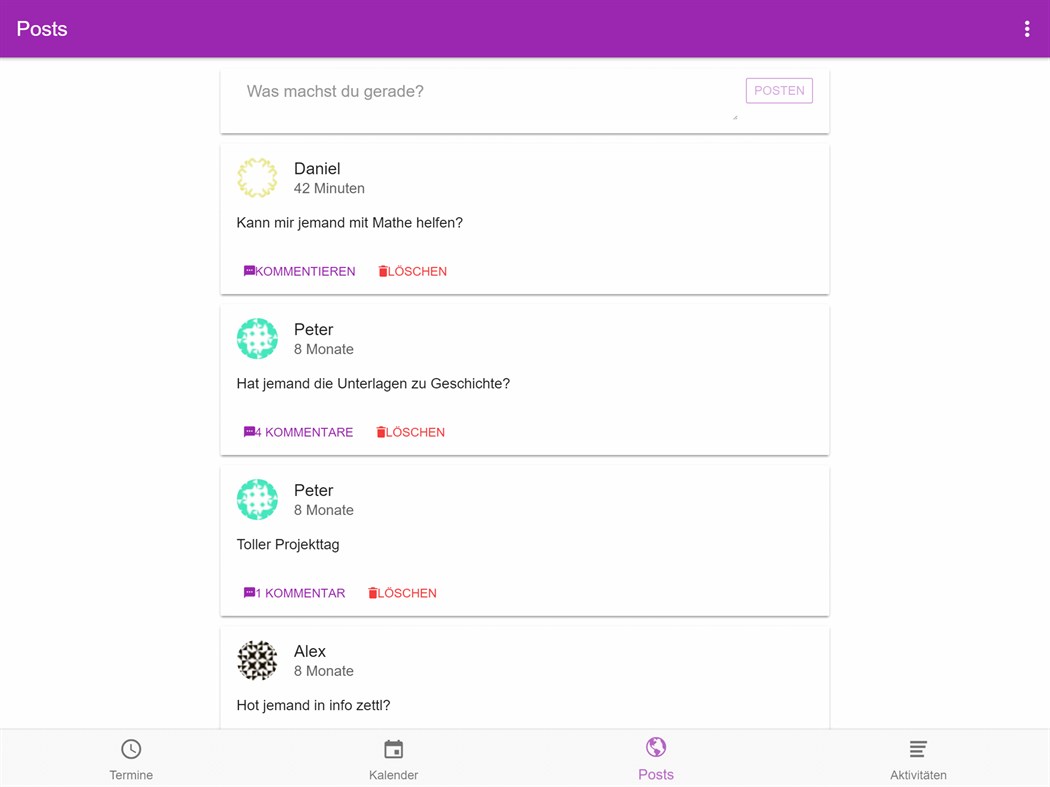Click the comment icon beside 4 KOMMENTARE
Screen dimensions: 1050x787
(250, 432)
